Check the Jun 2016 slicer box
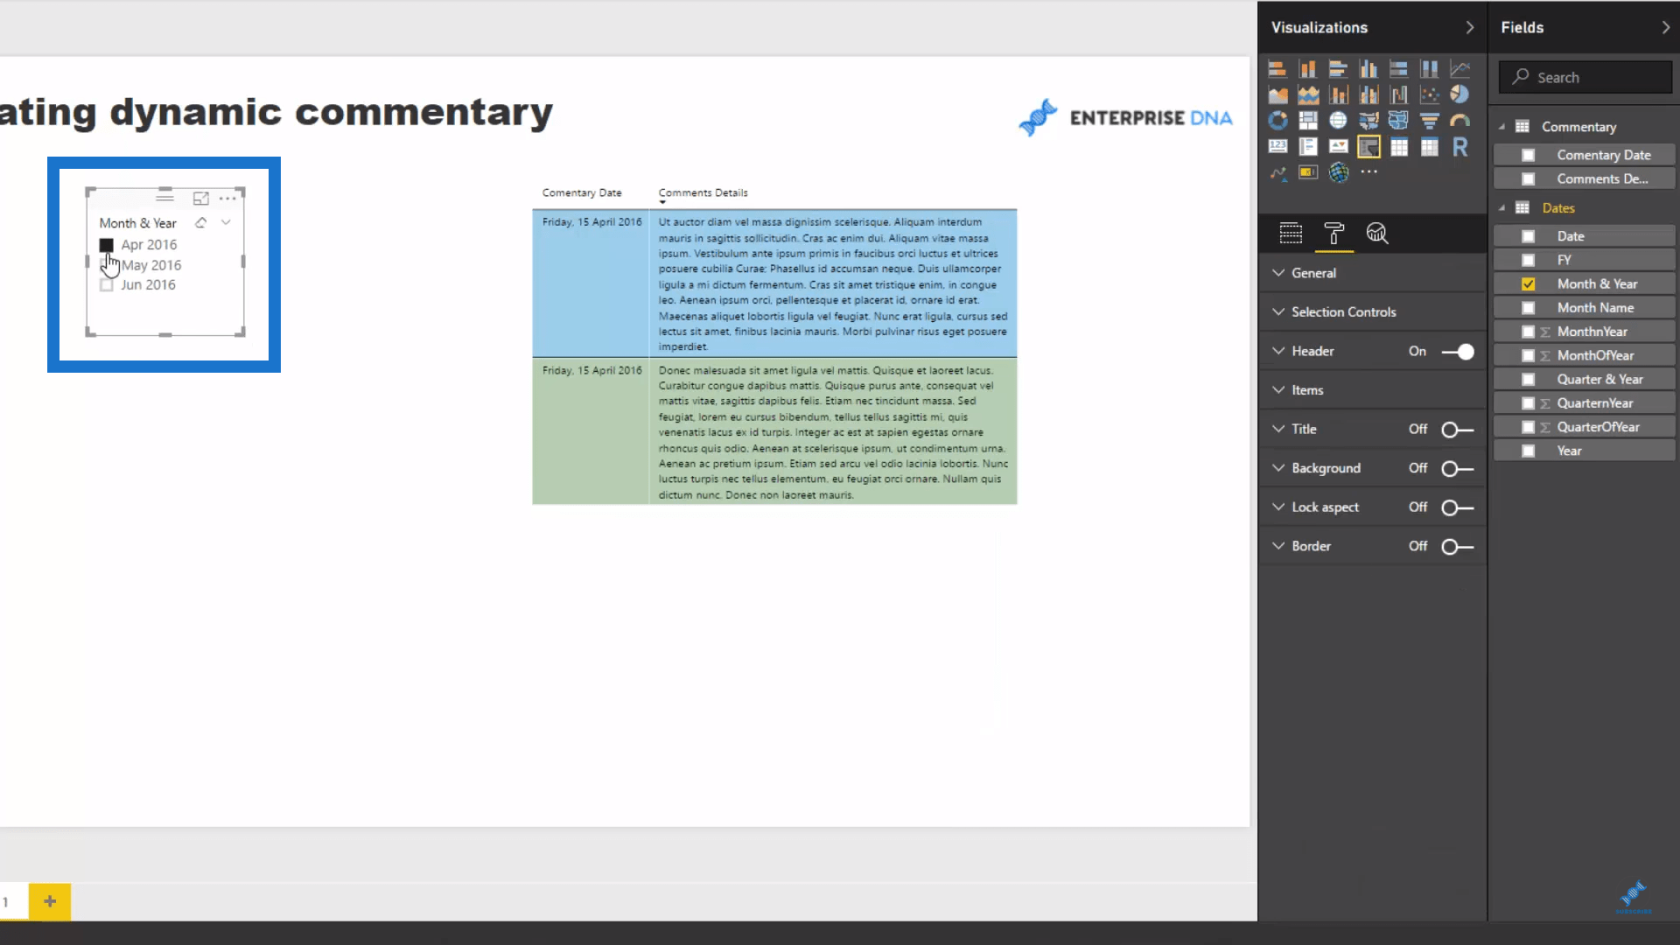1680x945 pixels. pyautogui.click(x=106, y=285)
